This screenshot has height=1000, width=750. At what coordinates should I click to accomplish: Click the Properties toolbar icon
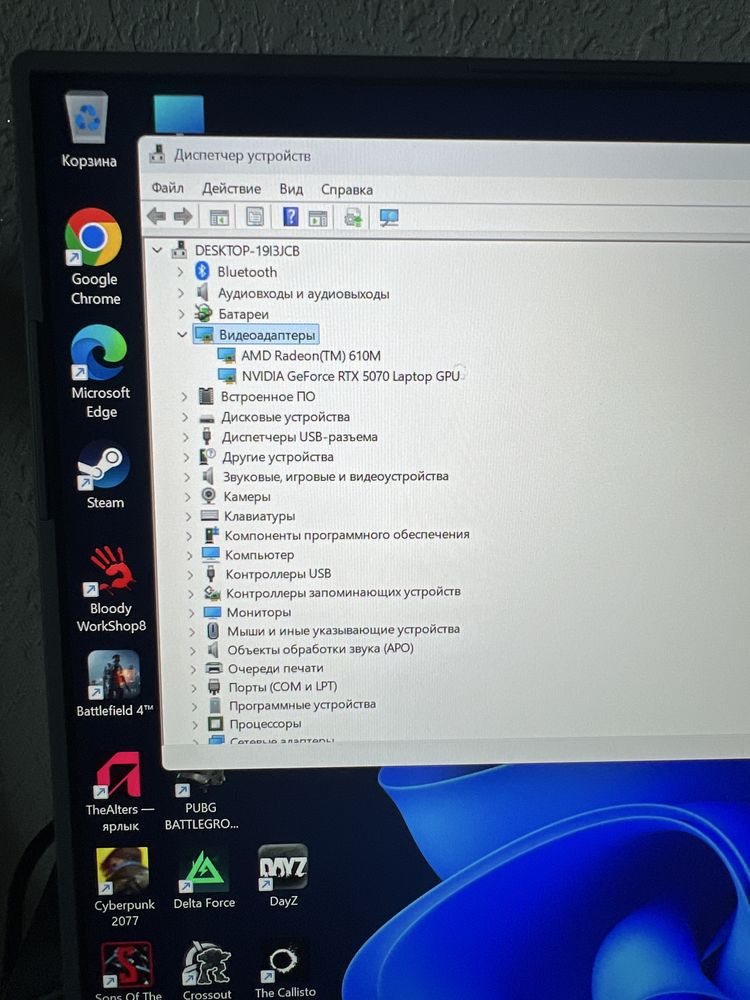pos(255,217)
